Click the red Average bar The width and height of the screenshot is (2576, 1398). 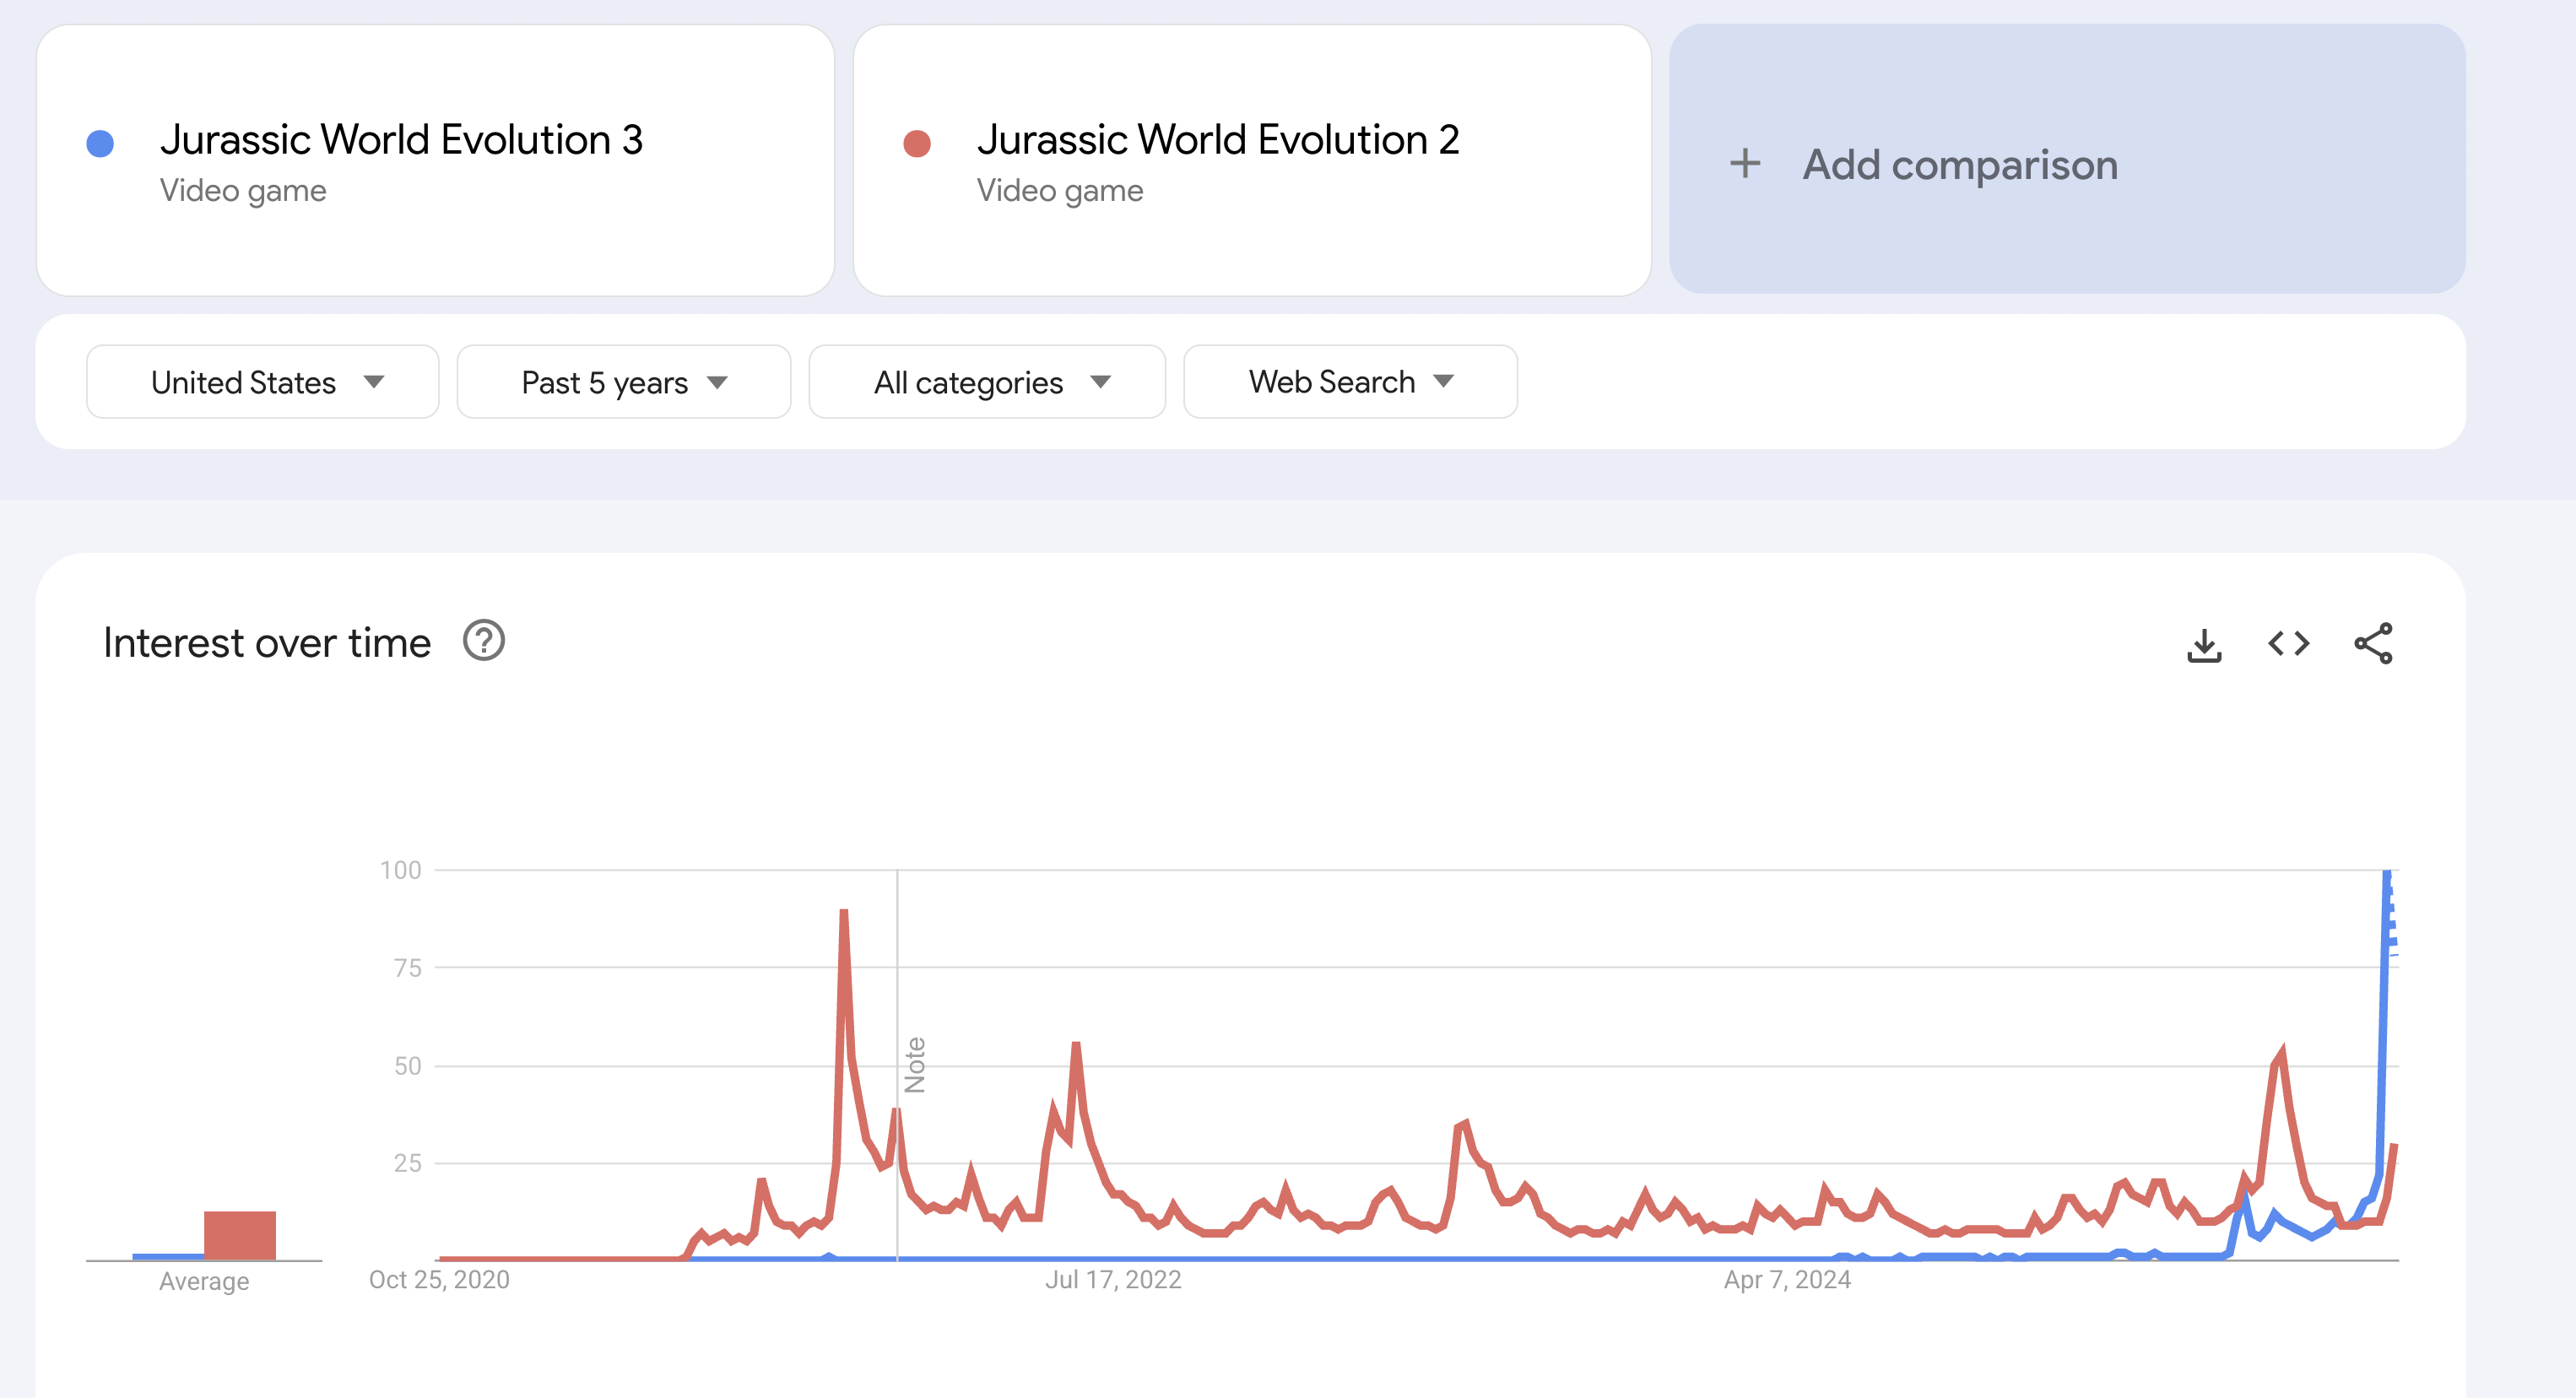pyautogui.click(x=240, y=1236)
